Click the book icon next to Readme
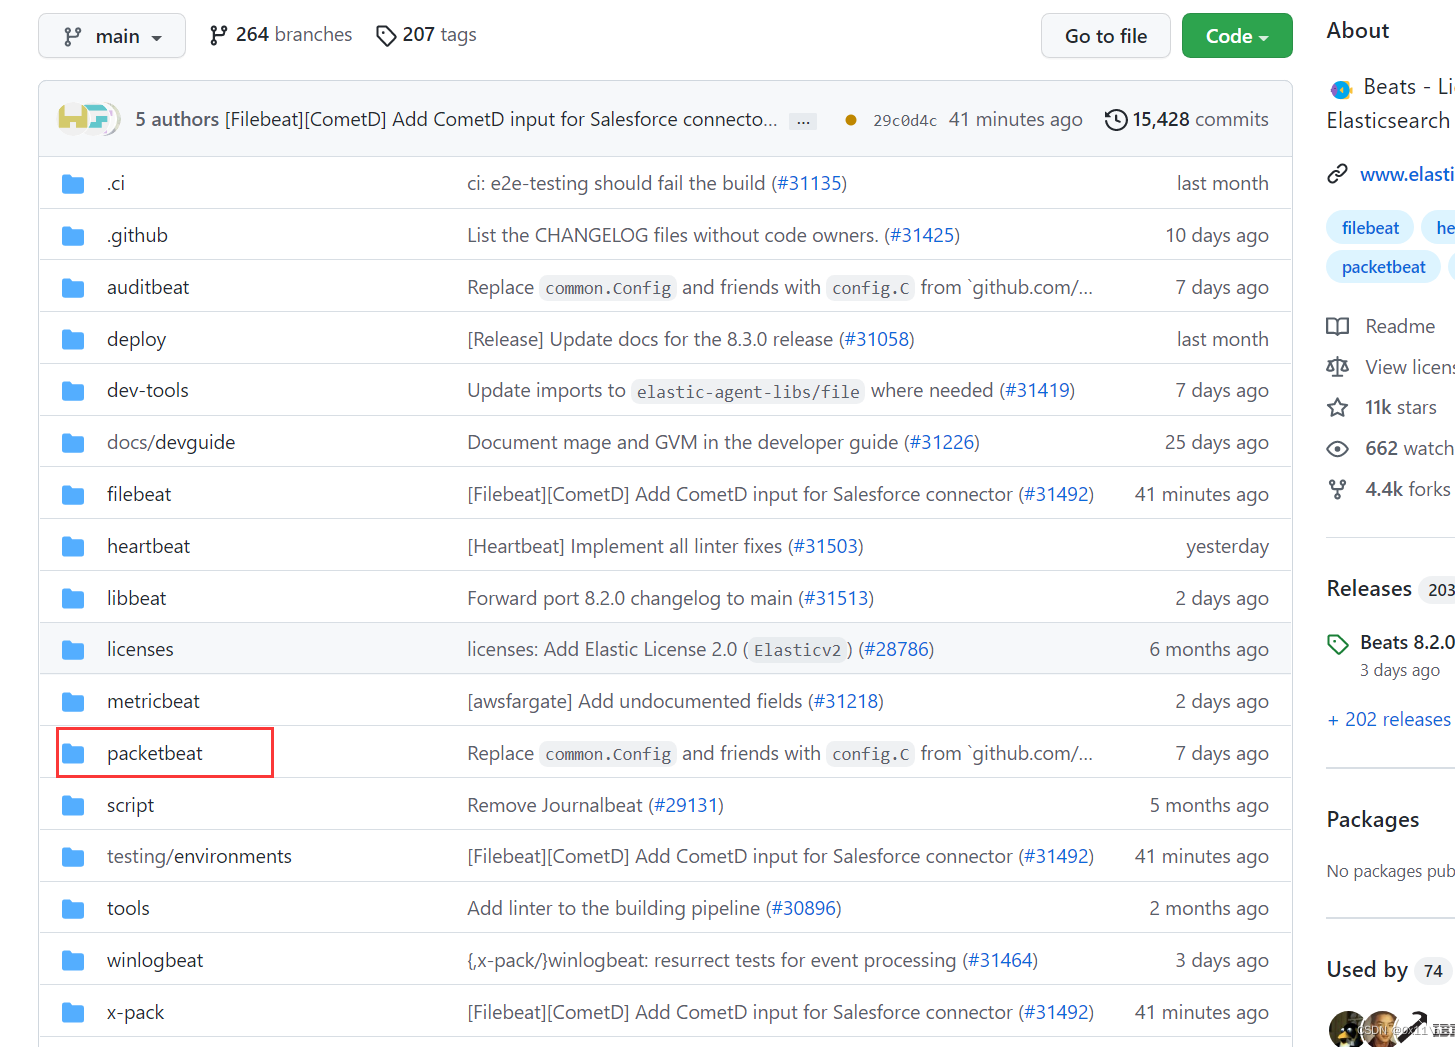 click(1338, 326)
